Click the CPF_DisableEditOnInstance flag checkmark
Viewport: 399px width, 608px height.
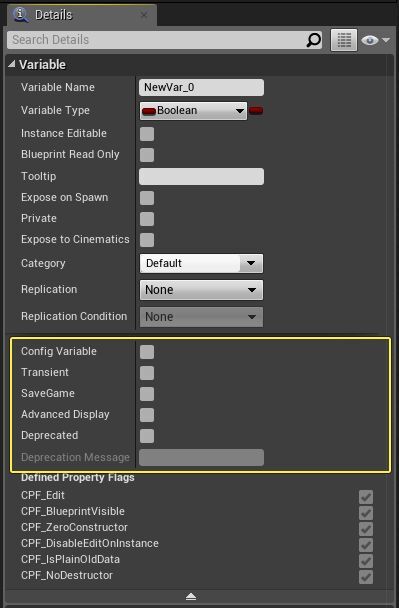(x=366, y=545)
